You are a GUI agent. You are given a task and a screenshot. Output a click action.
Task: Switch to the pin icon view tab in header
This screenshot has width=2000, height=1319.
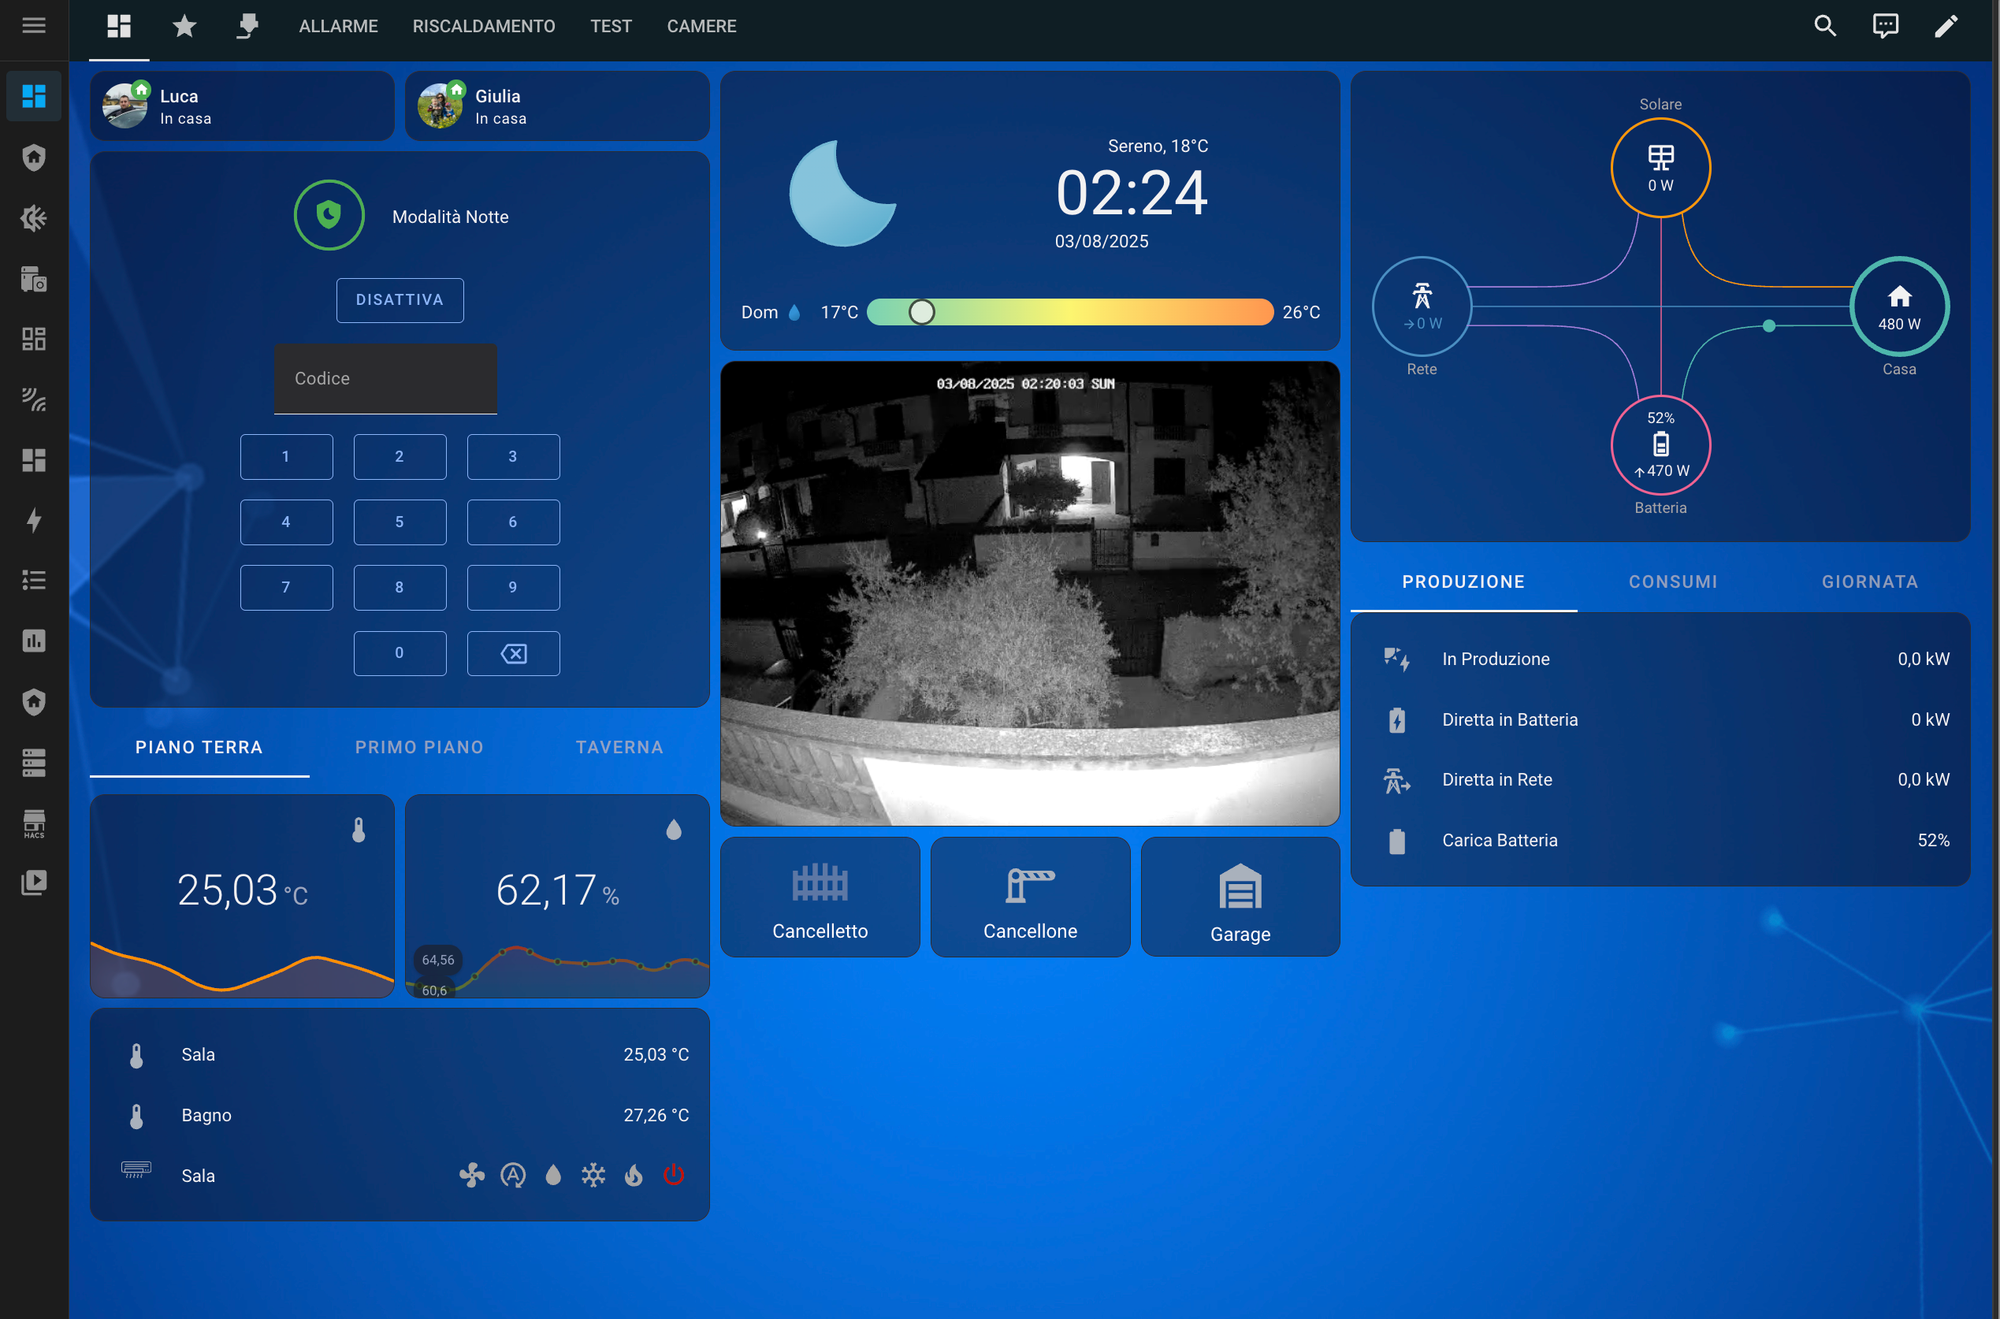point(247,26)
